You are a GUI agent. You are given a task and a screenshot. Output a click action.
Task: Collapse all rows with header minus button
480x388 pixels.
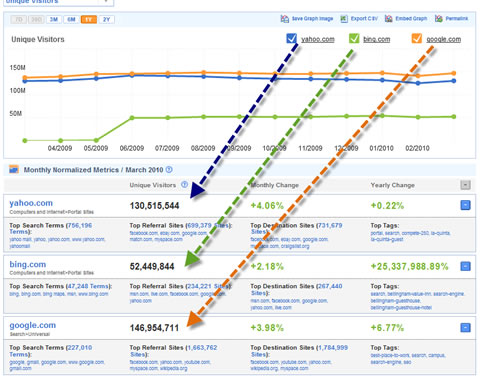pyautogui.click(x=465, y=185)
